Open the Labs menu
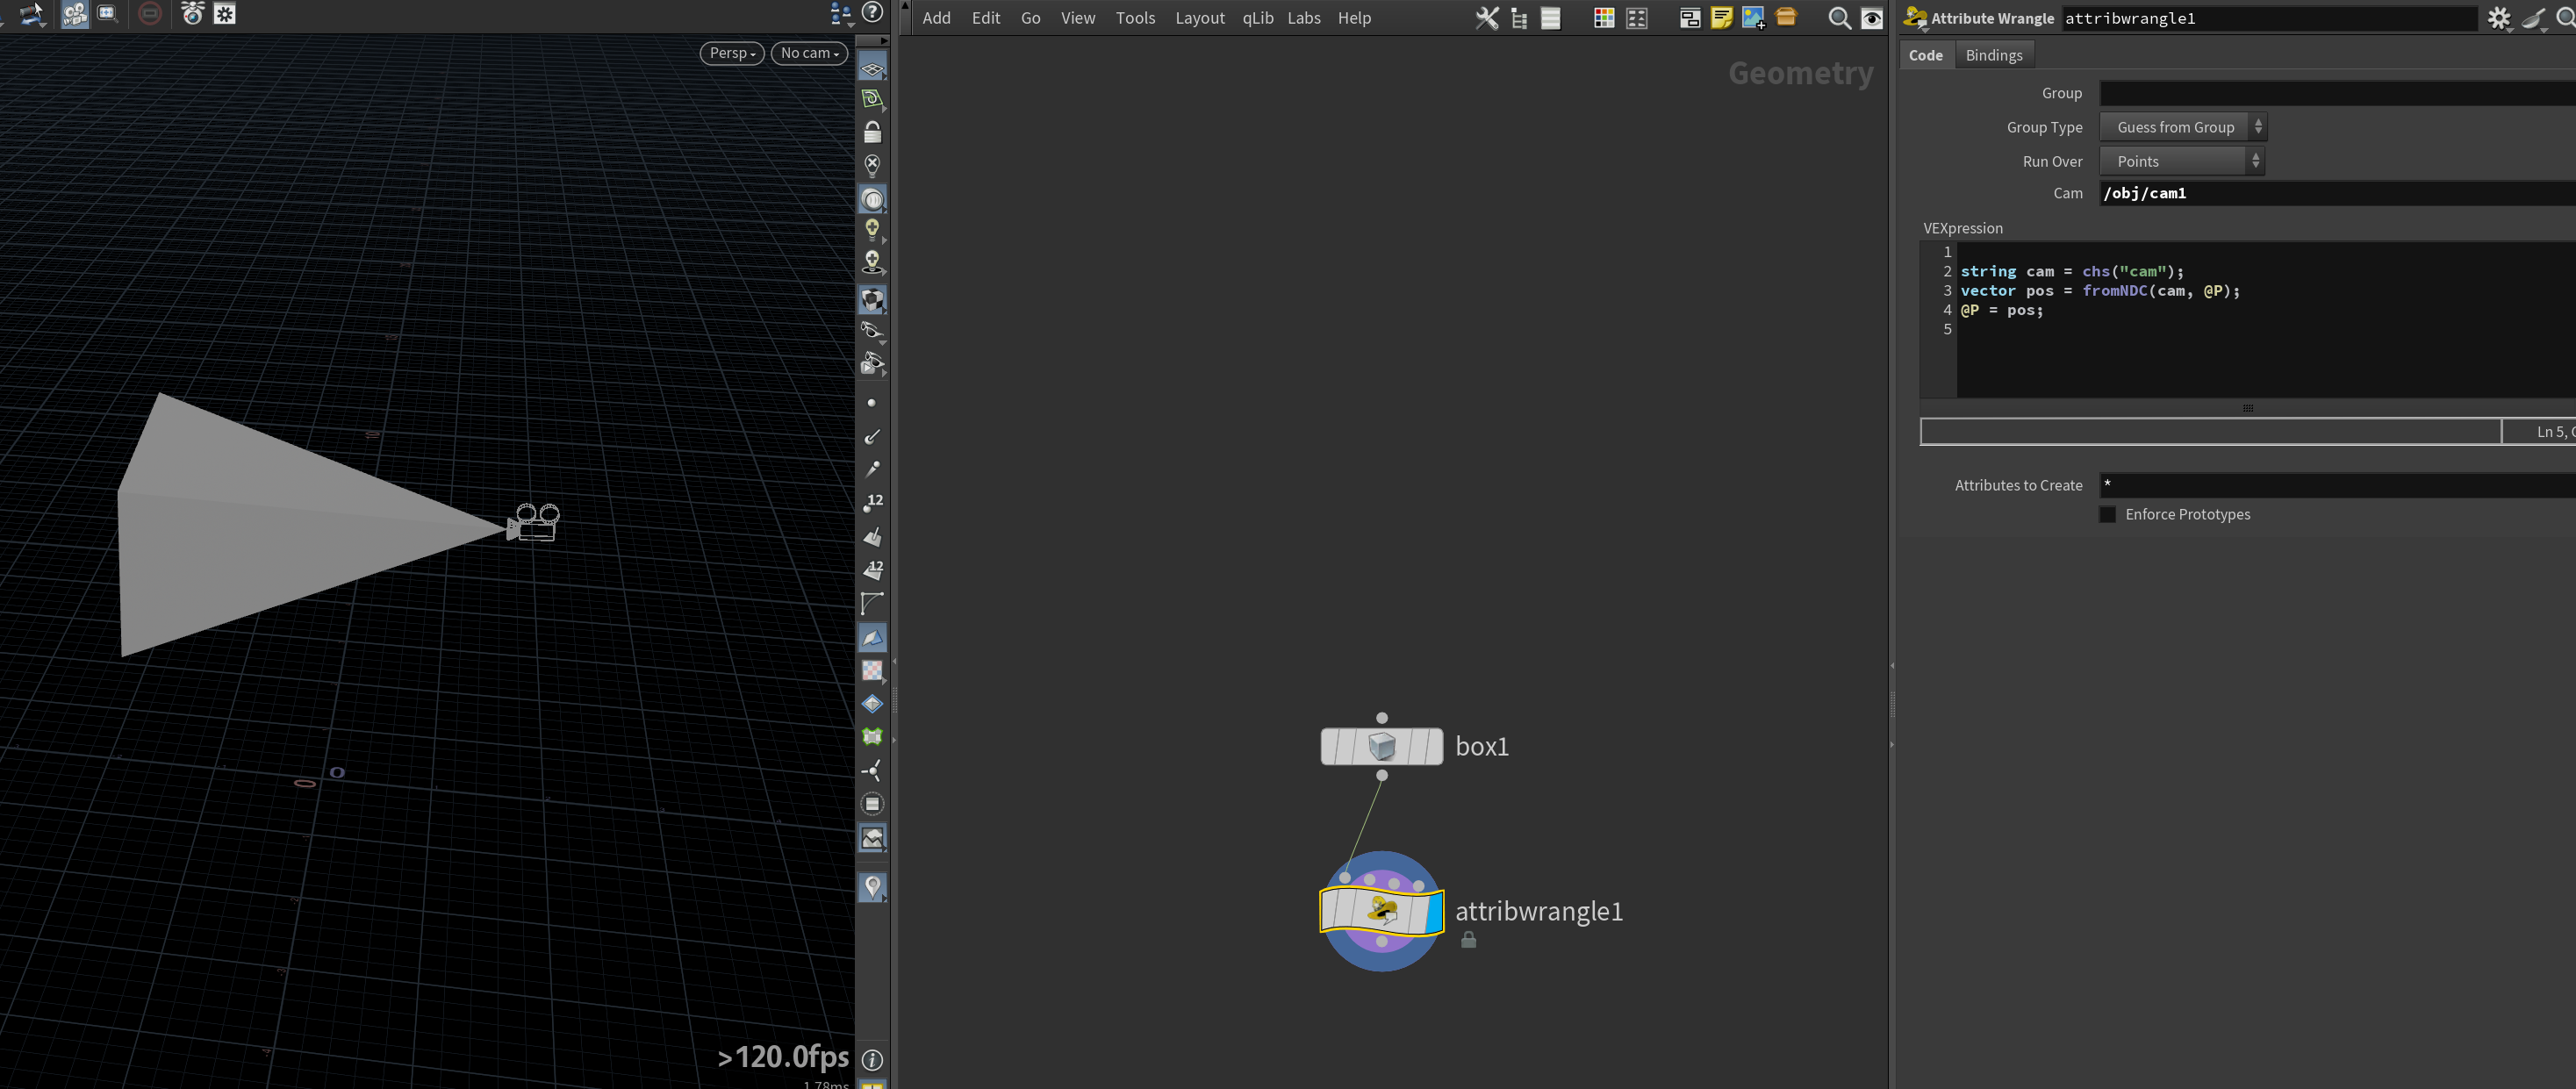 (1303, 18)
